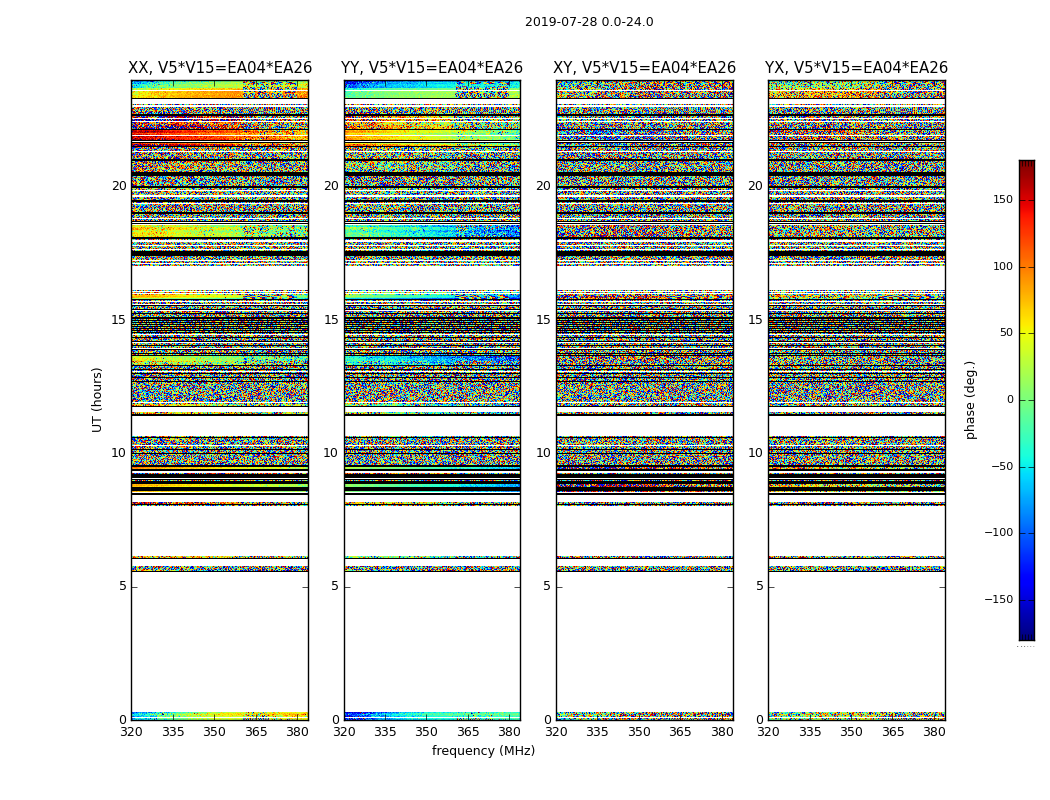Viewport: 1050px width, 800px height.
Task: Click the 150 tick on the colorbar
Action: click(1002, 199)
